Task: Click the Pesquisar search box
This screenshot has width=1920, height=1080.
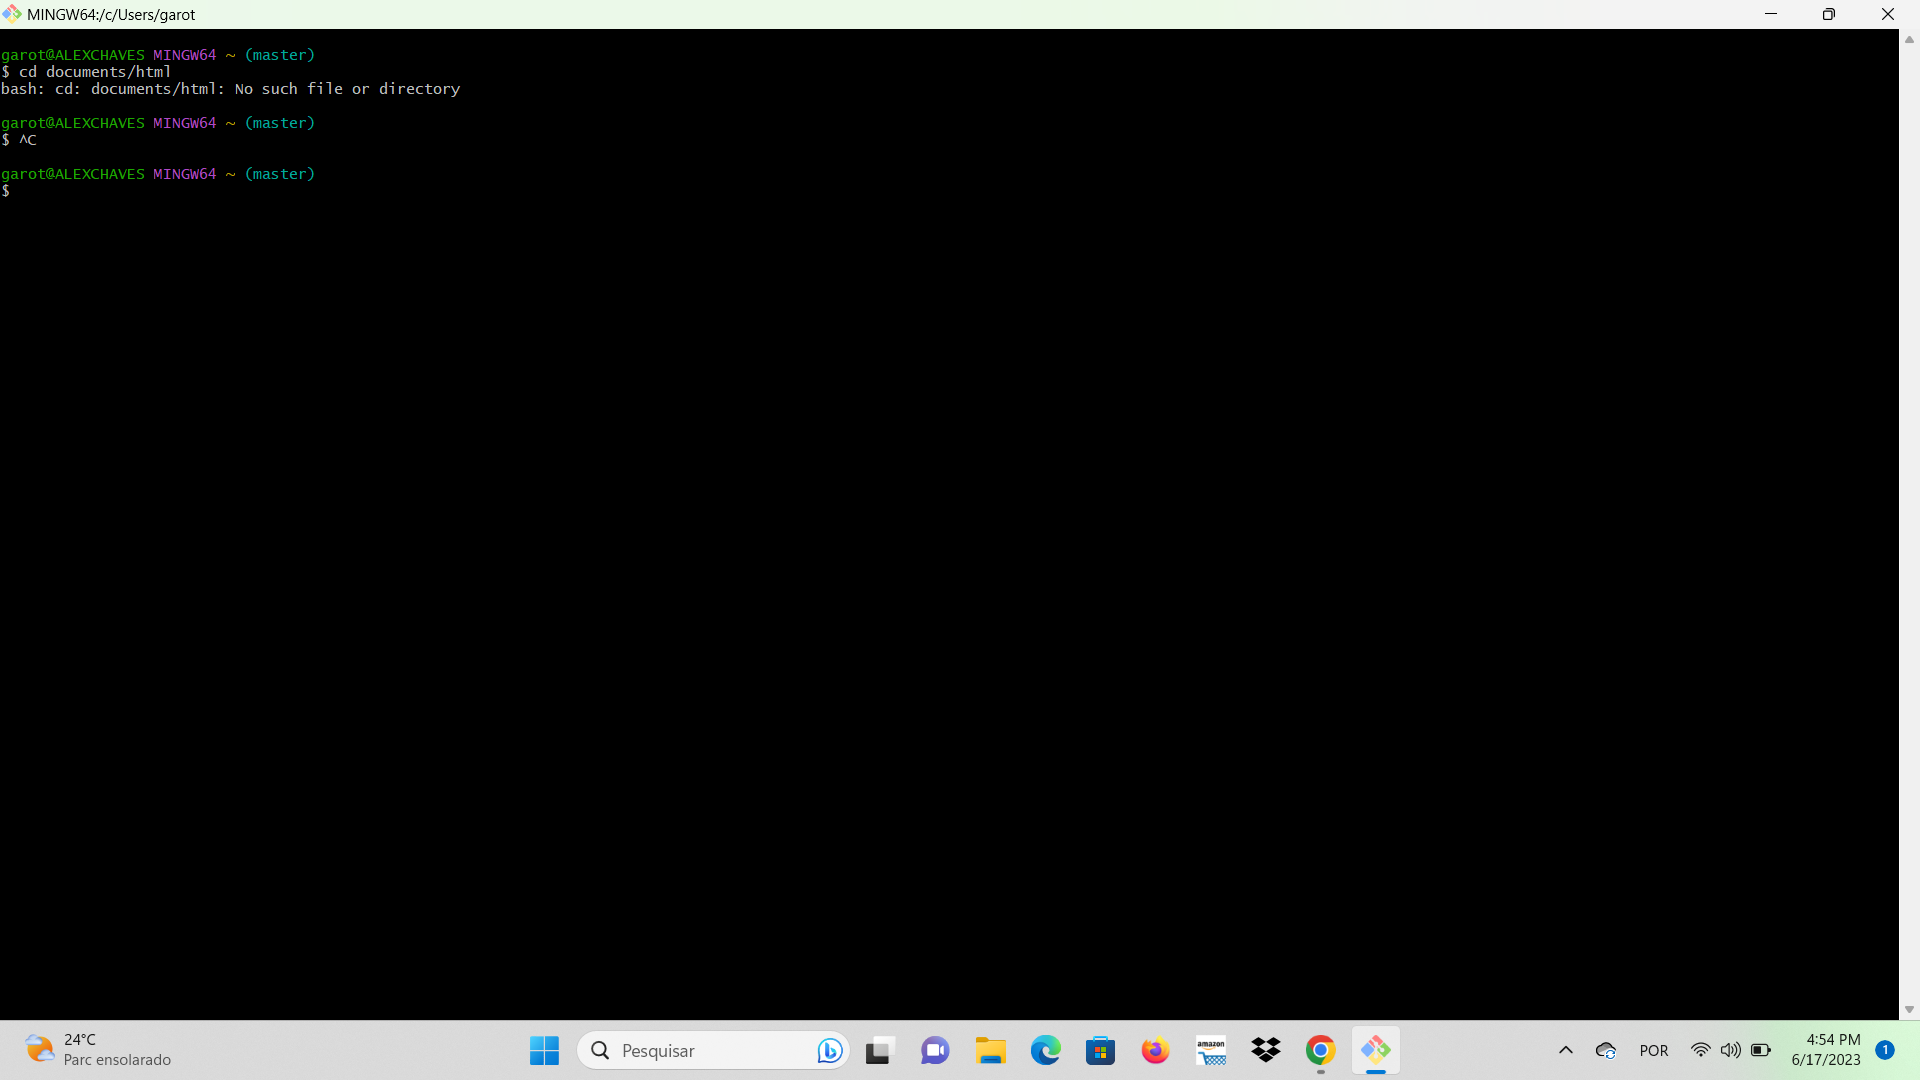Action: pyautogui.click(x=713, y=1050)
